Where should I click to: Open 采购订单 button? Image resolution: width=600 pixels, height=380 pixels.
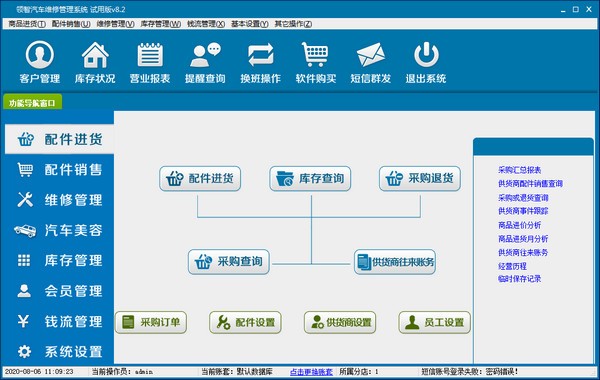(151, 322)
